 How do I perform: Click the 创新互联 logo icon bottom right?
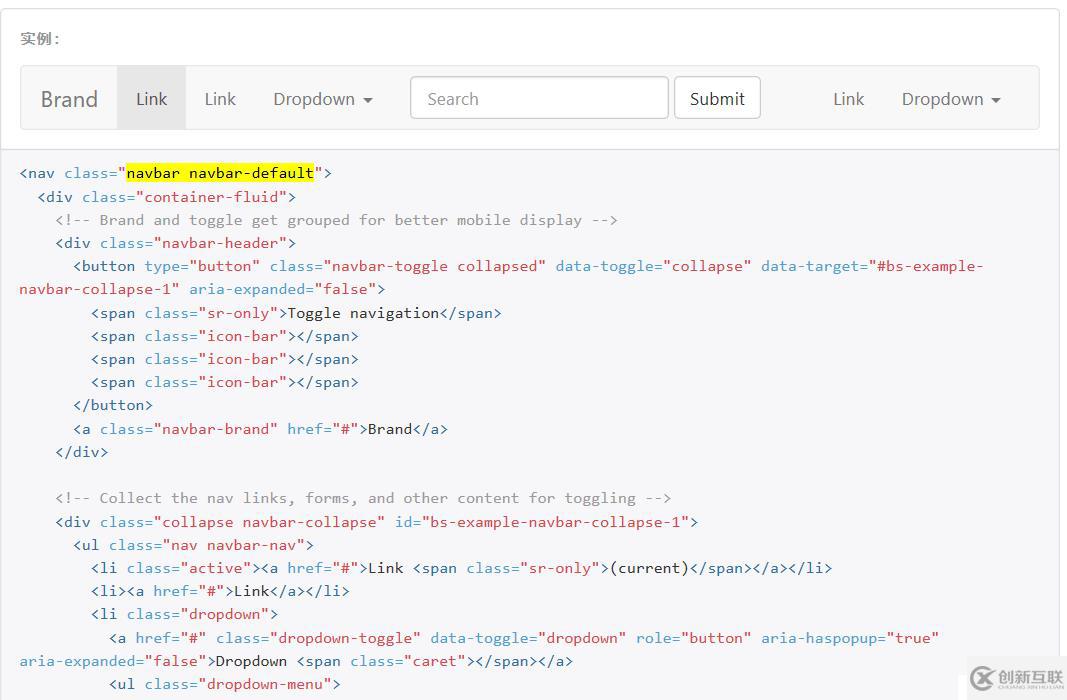tap(981, 677)
